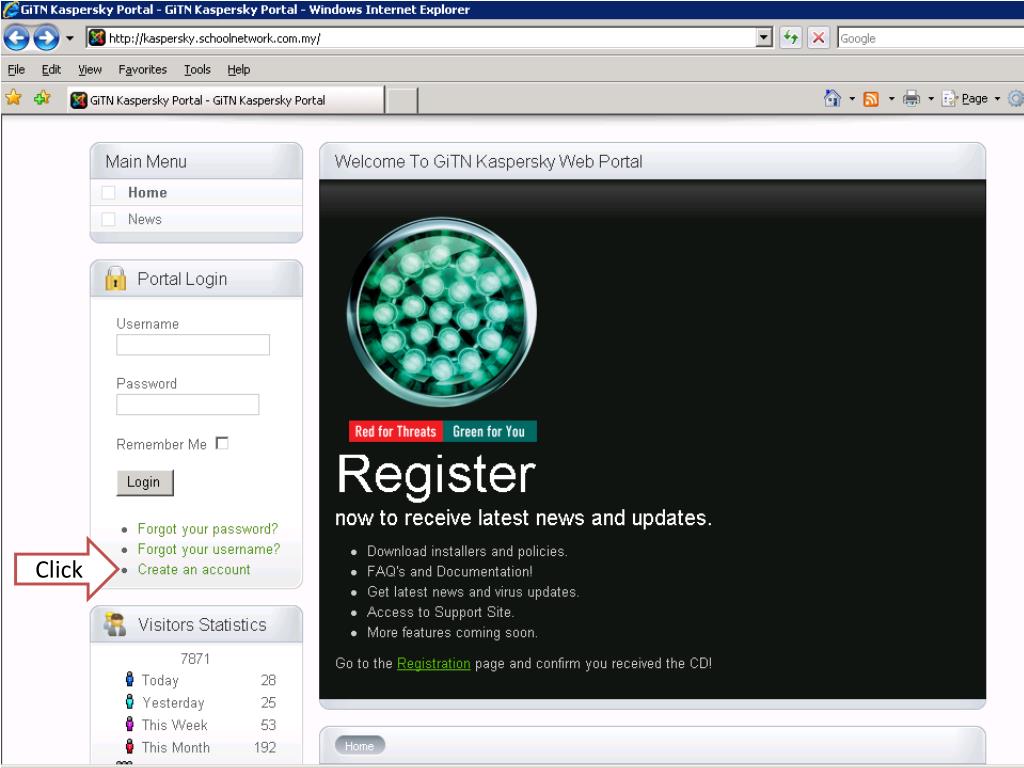Click the Red for Threats banner
This screenshot has height=768, width=1024.
[396, 431]
